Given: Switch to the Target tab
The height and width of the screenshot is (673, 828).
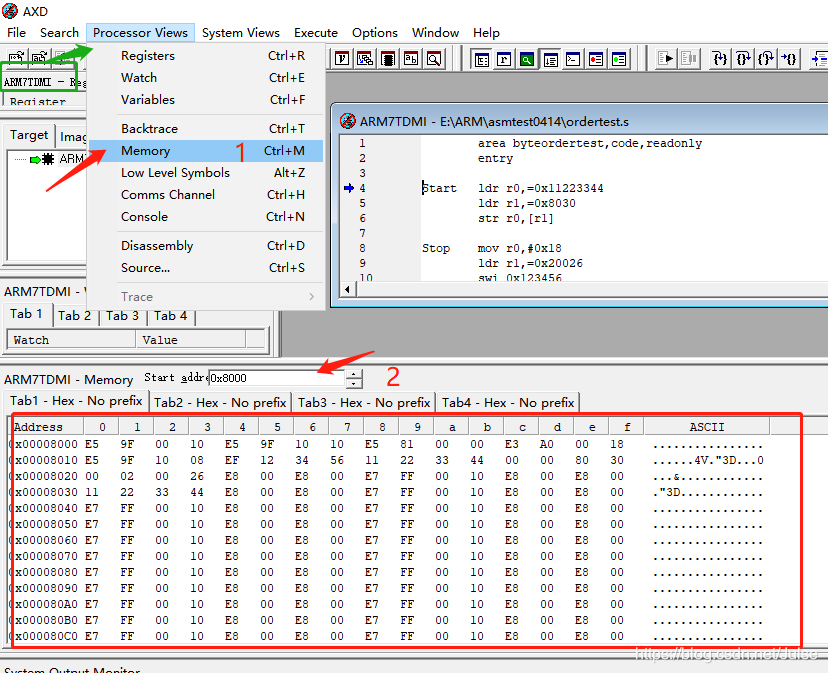Looking at the screenshot, I should [x=29, y=135].
